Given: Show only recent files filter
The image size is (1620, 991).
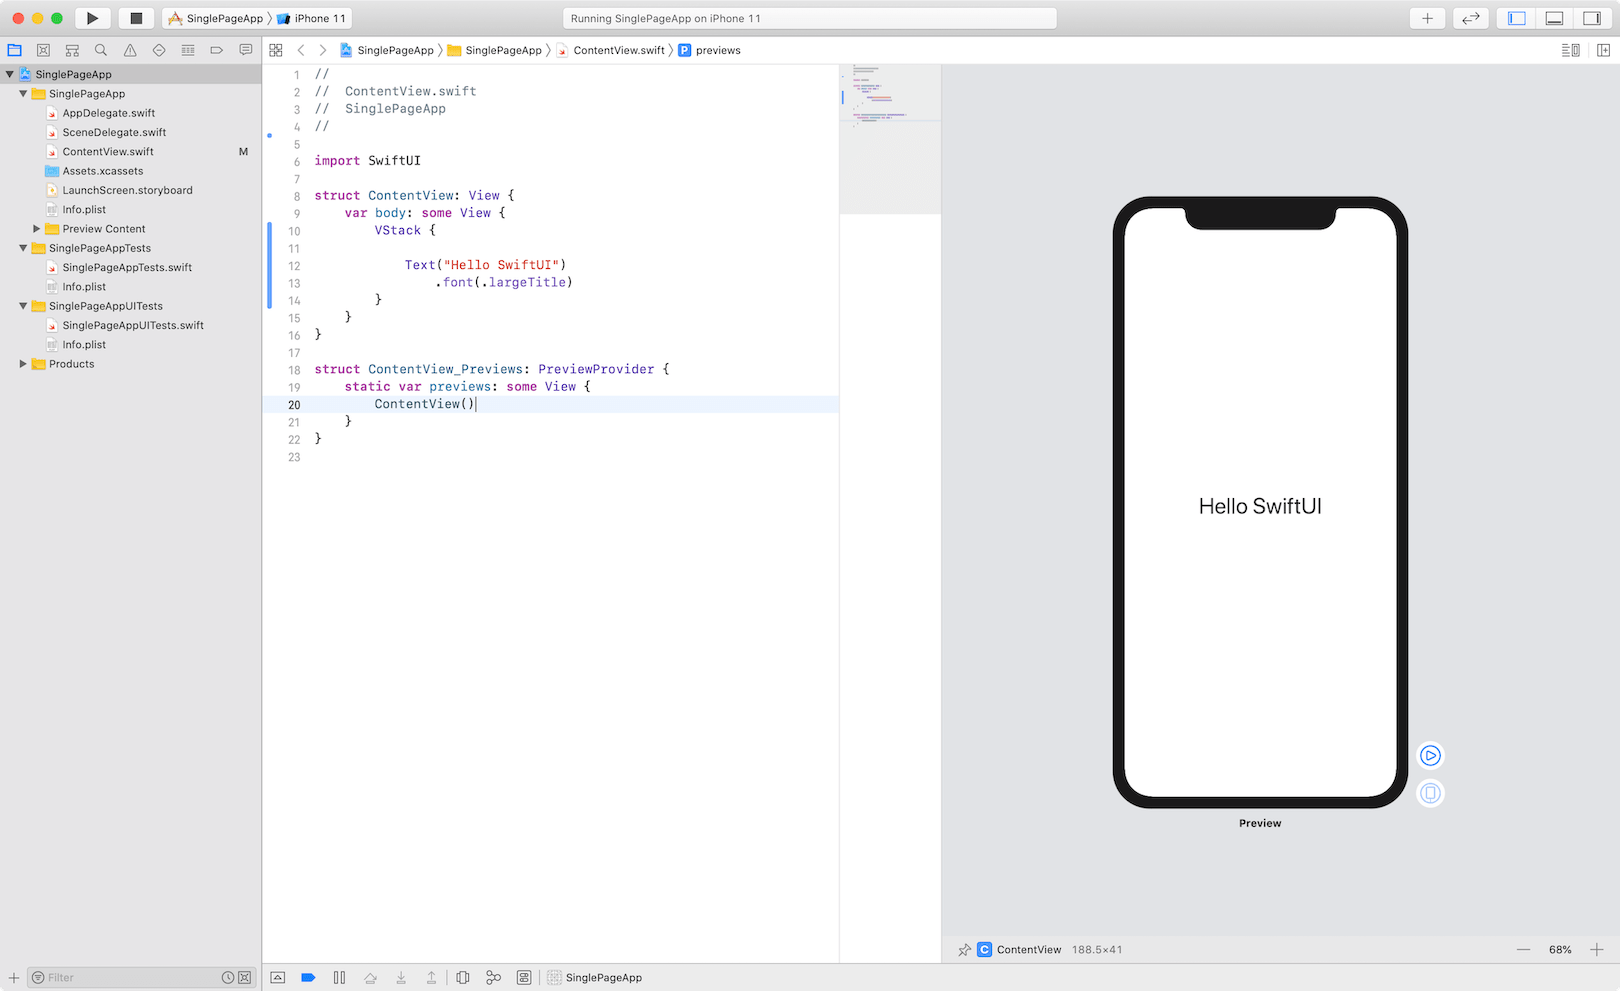Looking at the screenshot, I should (228, 978).
